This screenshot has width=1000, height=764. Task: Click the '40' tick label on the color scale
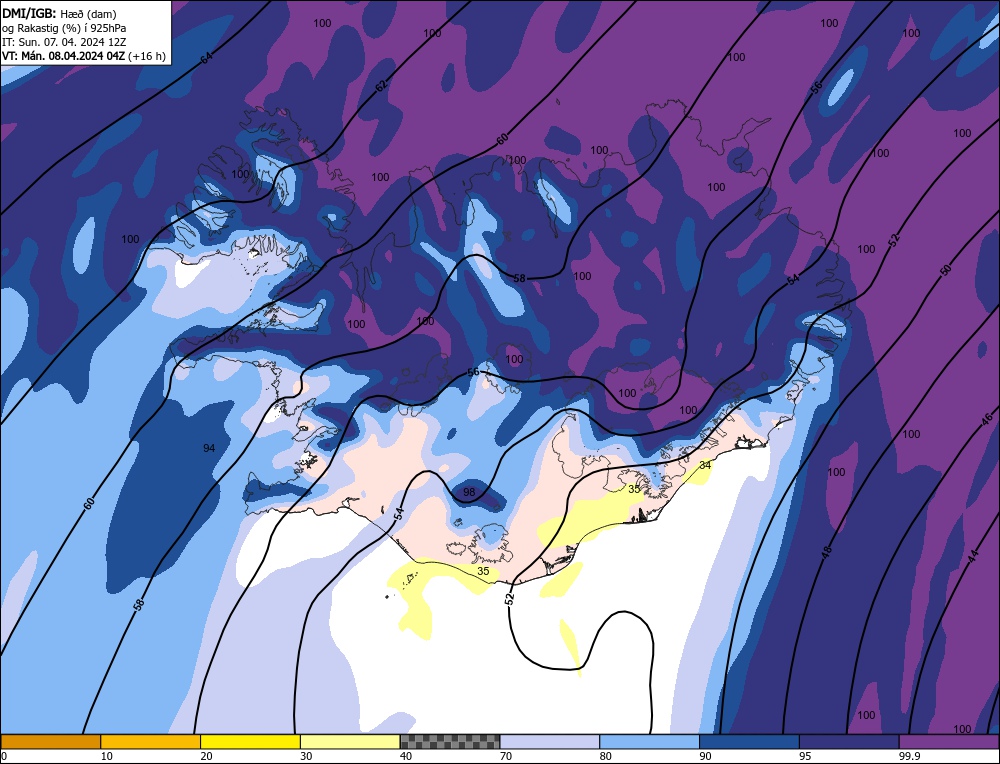pyautogui.click(x=406, y=756)
